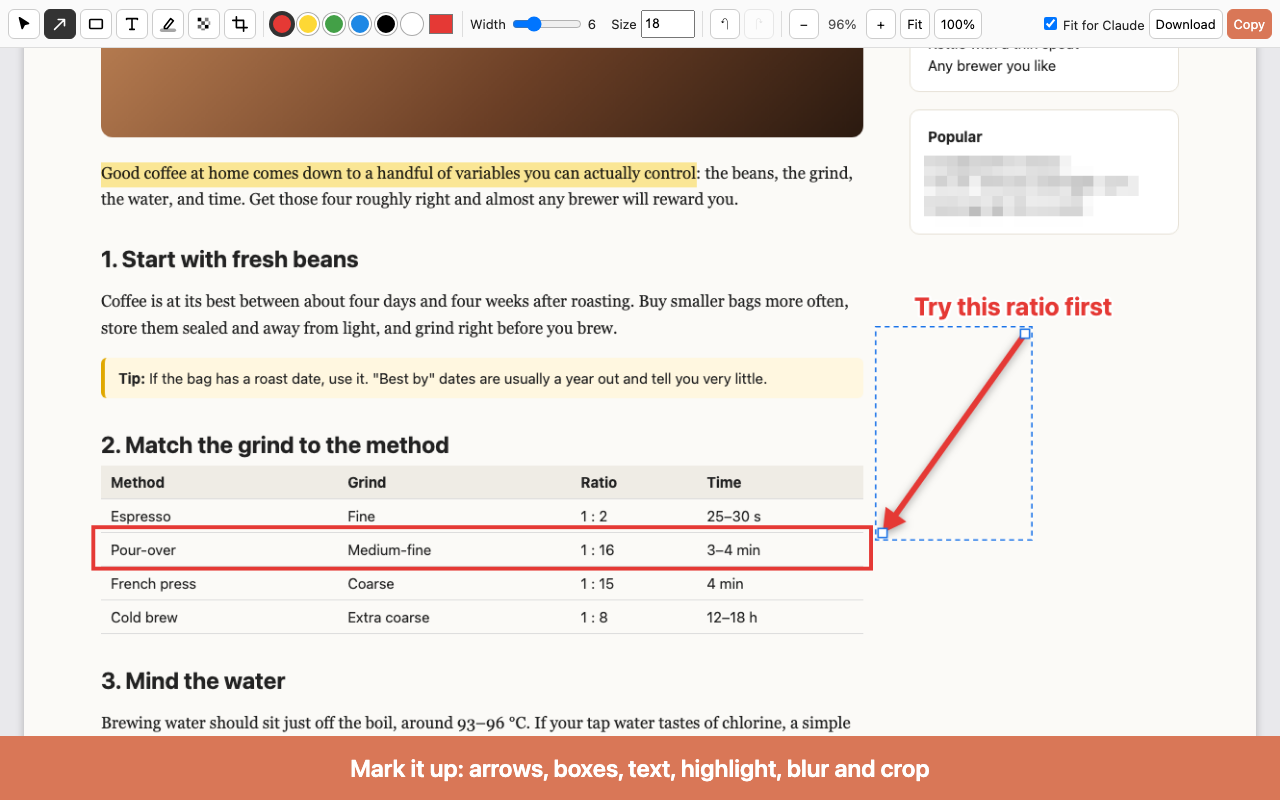Click the arrow's upper endpoint handle
Screen dimensions: 1280x800
(x=1025, y=334)
